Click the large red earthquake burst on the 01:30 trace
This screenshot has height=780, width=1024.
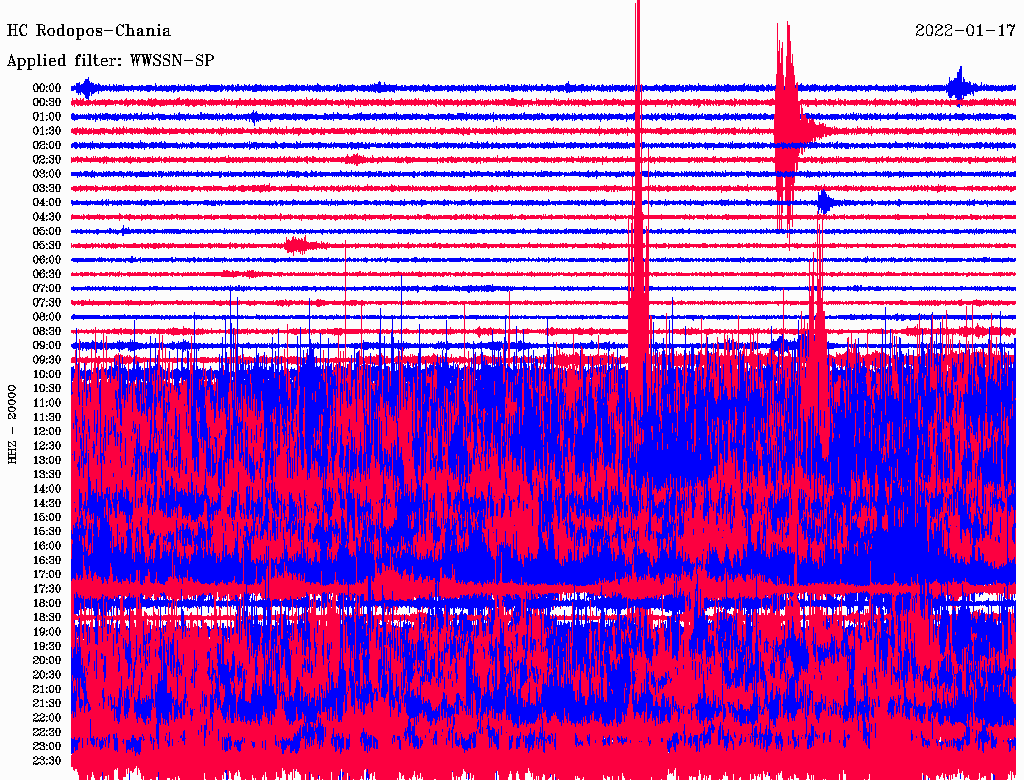(x=790, y=130)
